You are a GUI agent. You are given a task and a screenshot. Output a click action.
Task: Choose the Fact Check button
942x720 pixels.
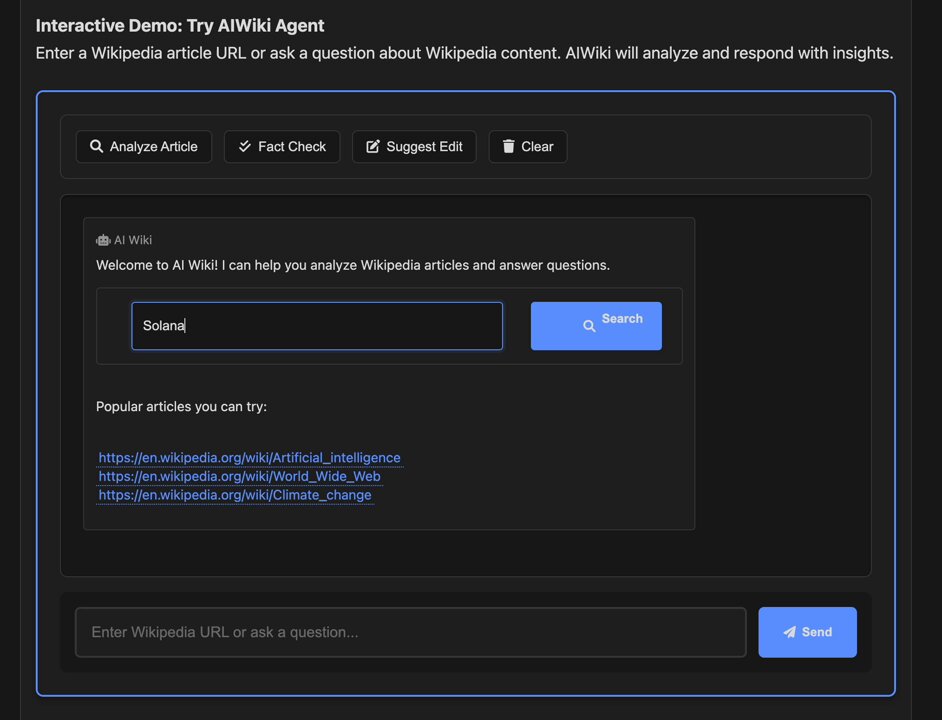pos(282,147)
